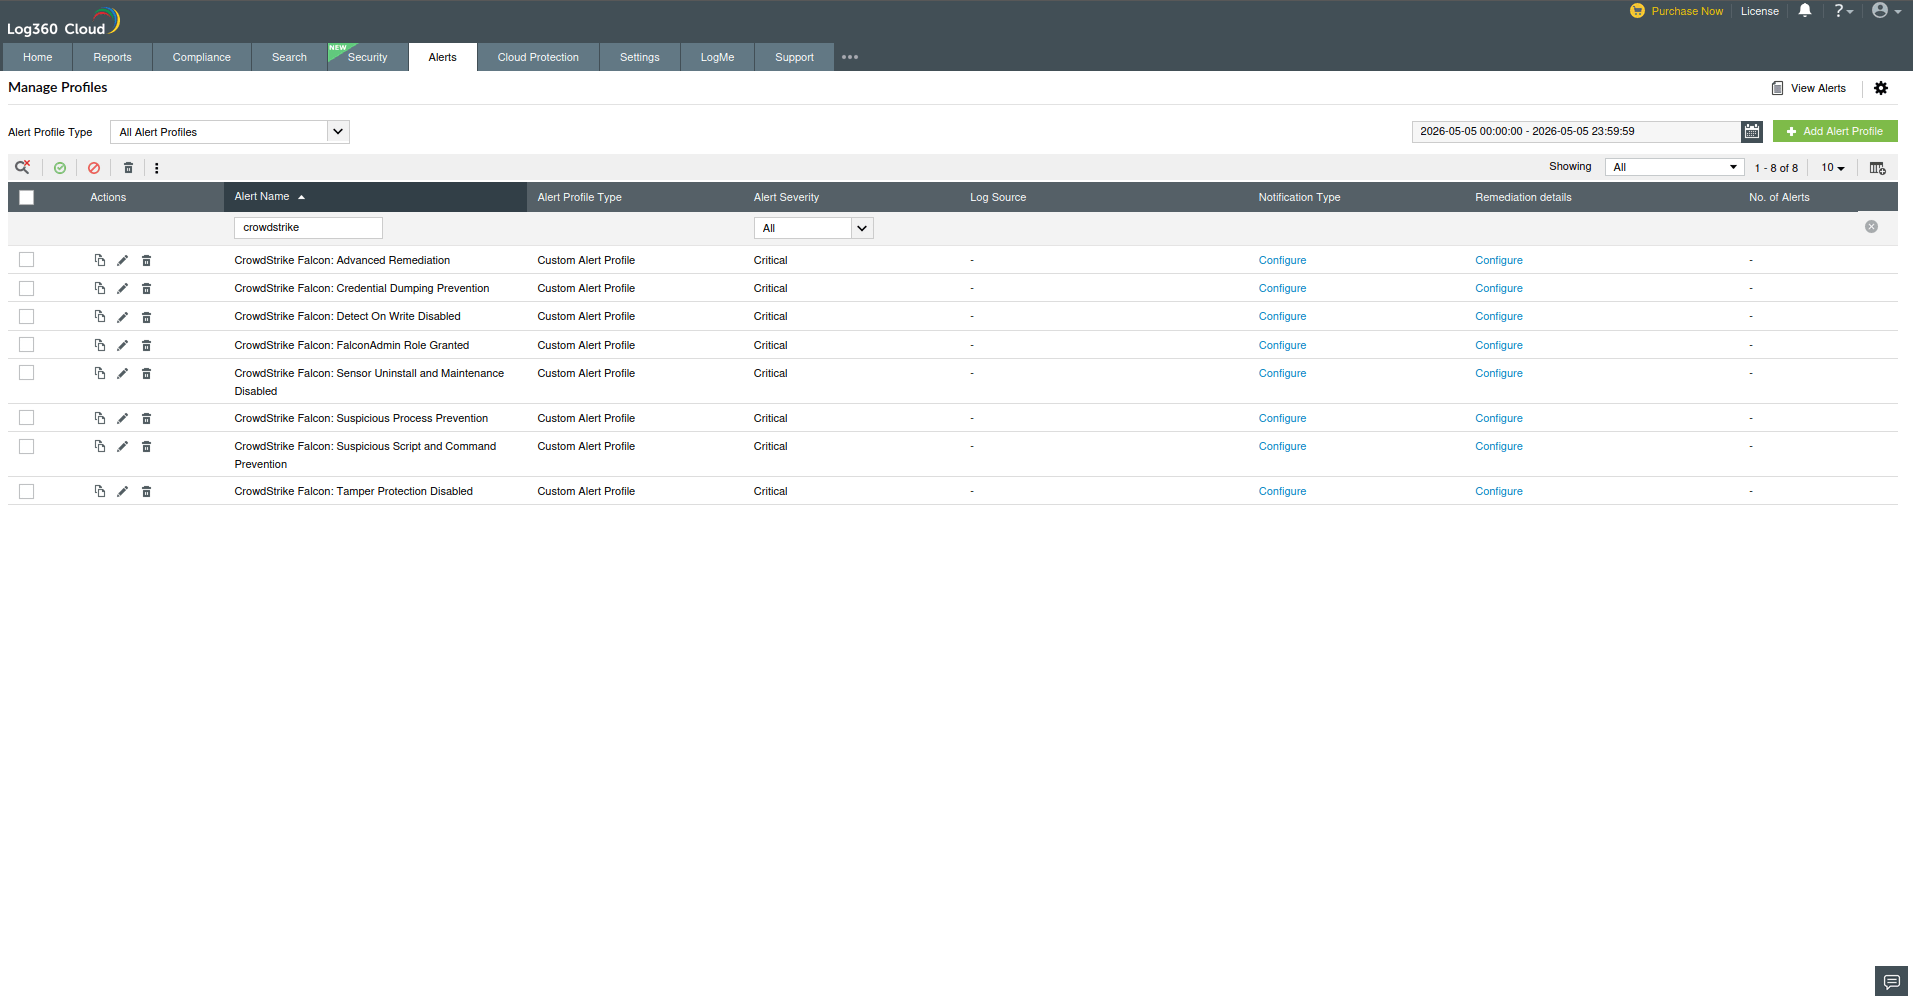The height and width of the screenshot is (996, 1913).
Task: Configure notification for Suspicious Process Prevention
Action: click(x=1282, y=418)
